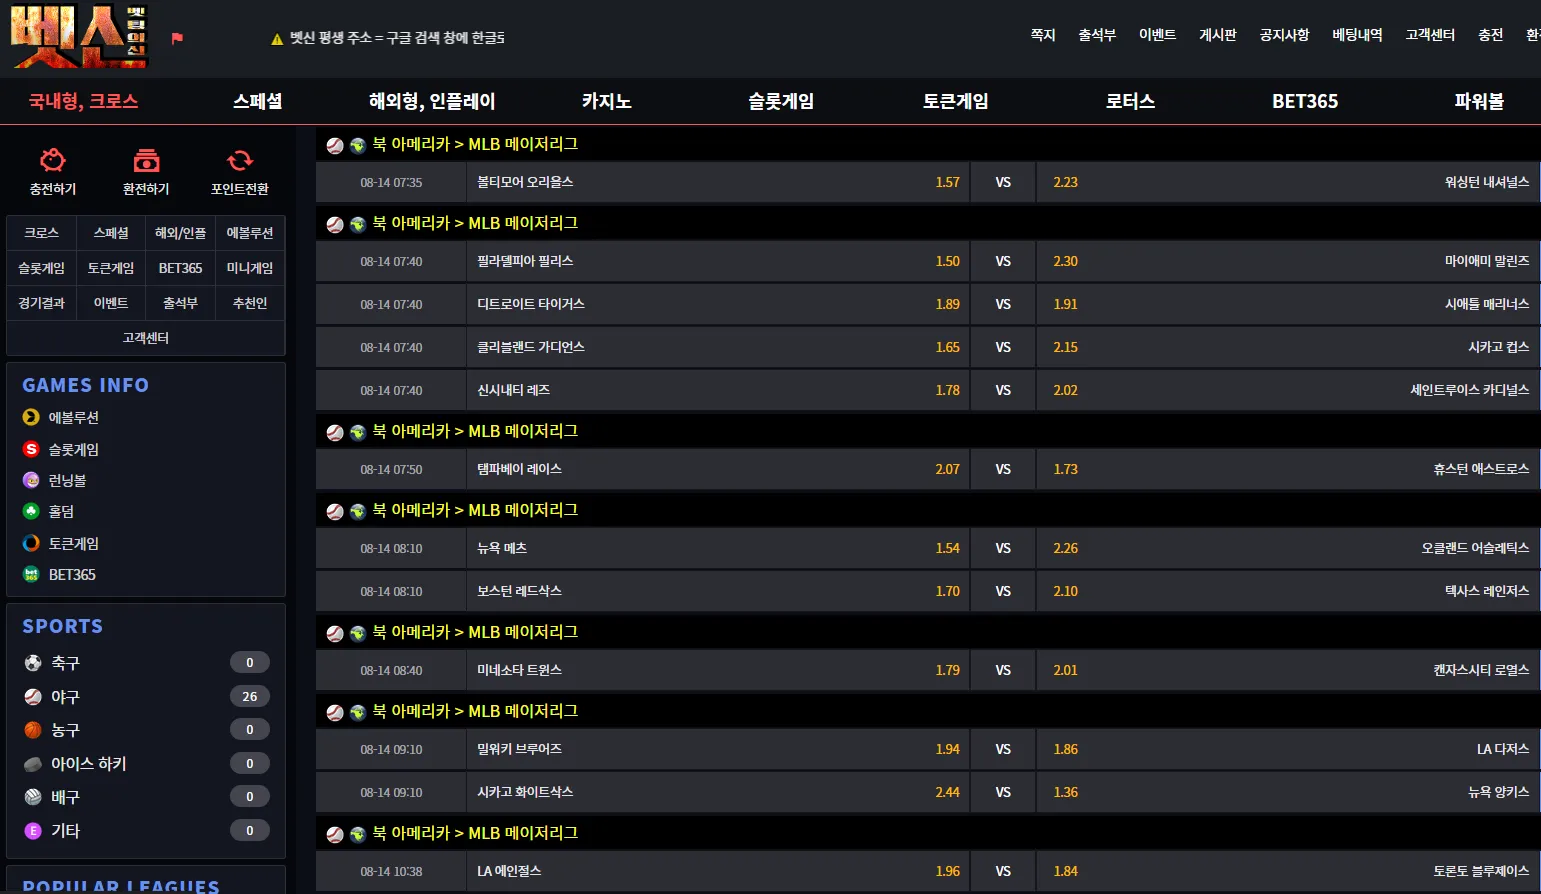Open the 스페셜 main tab
Viewport: 1541px width, 894px height.
(x=257, y=101)
